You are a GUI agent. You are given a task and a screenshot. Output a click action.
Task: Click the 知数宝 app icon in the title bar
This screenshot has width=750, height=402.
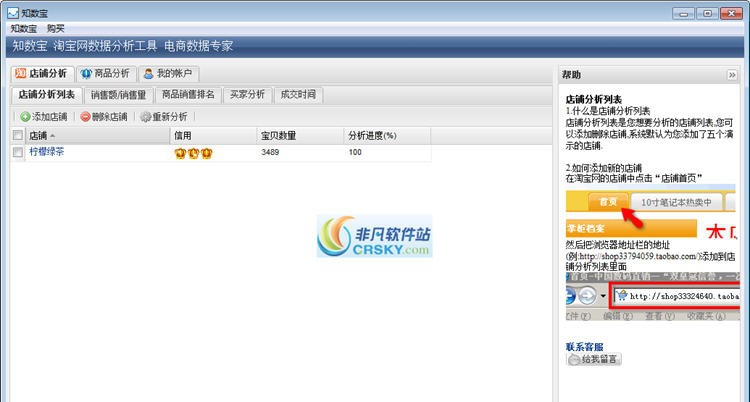coord(13,13)
